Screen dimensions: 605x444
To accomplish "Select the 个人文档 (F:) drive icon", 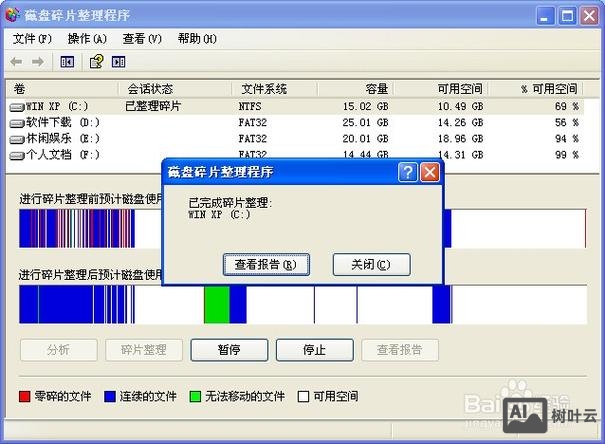I will click(17, 155).
